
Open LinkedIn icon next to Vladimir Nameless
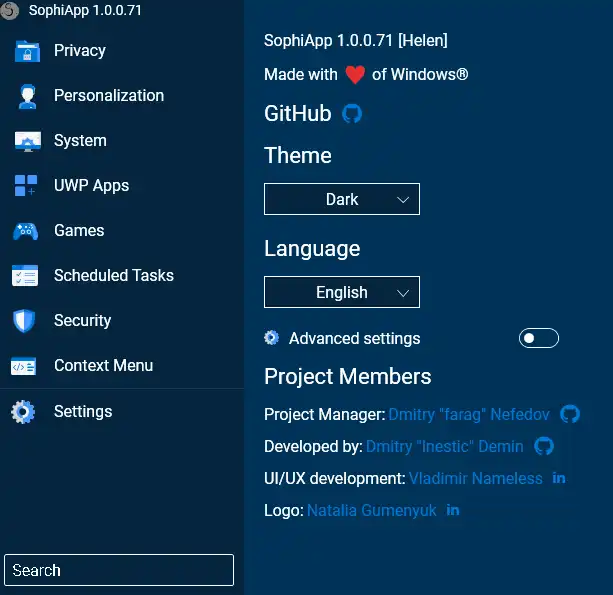(559, 478)
